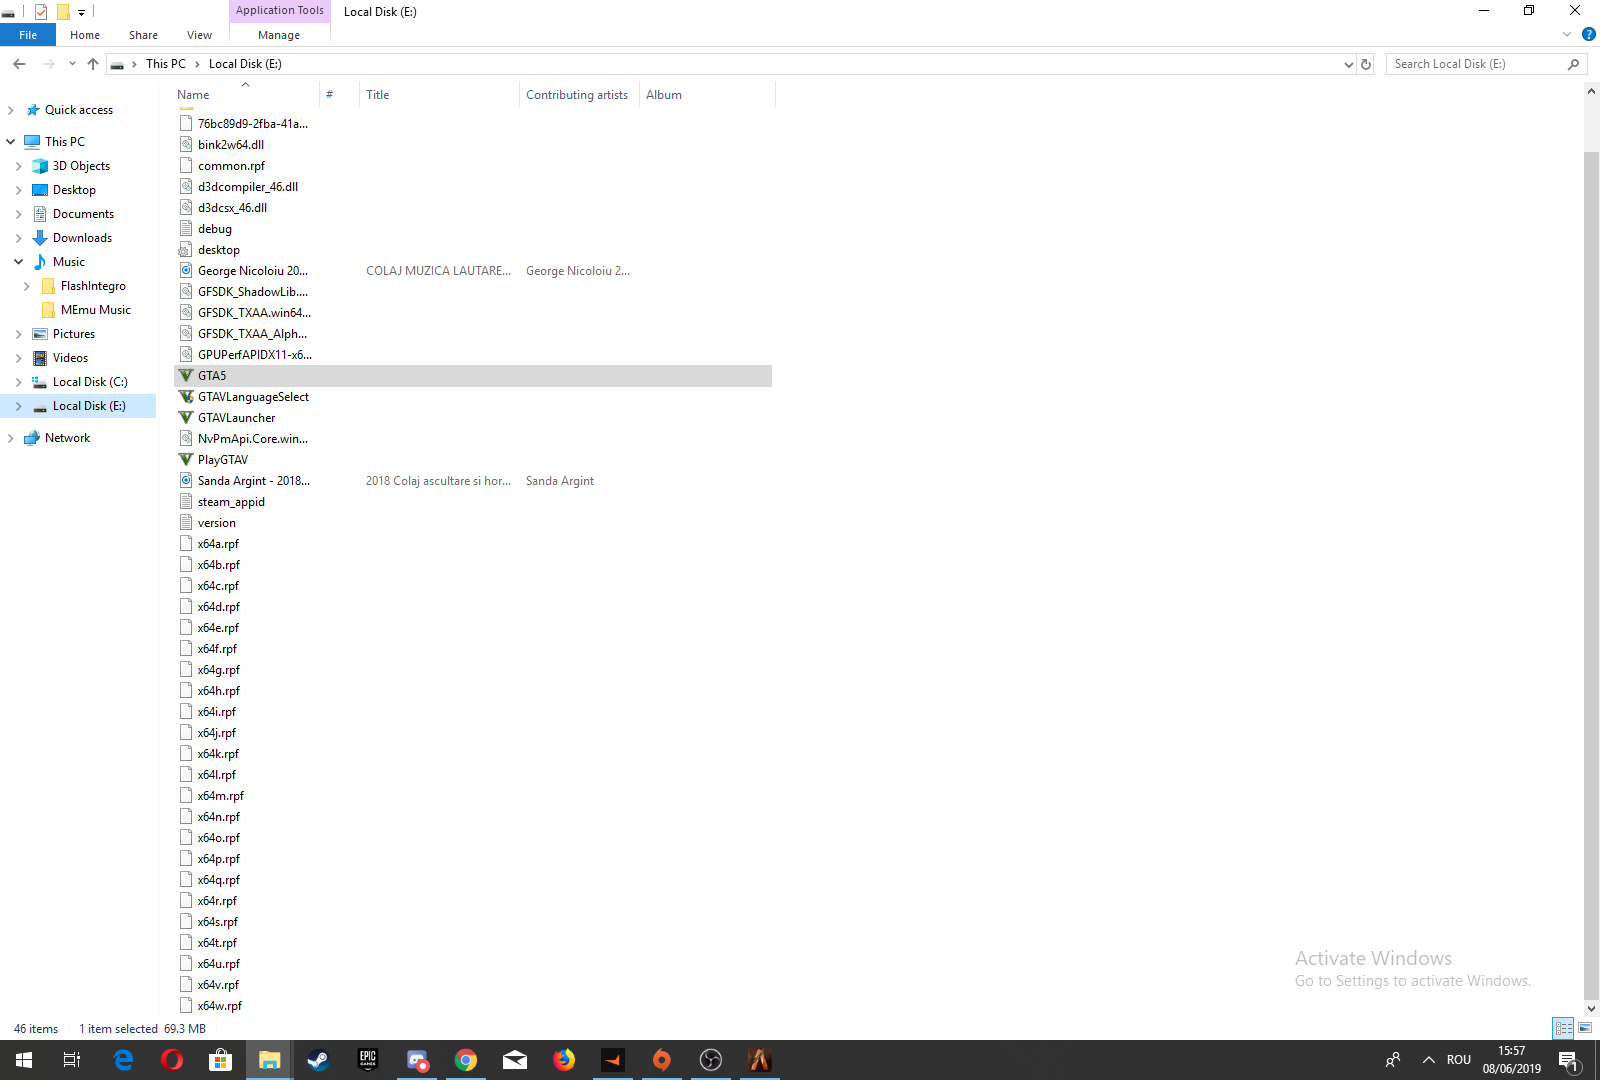This screenshot has height=1080, width=1600.
Task: Open OBS Studio from the taskbar
Action: pyautogui.click(x=711, y=1060)
